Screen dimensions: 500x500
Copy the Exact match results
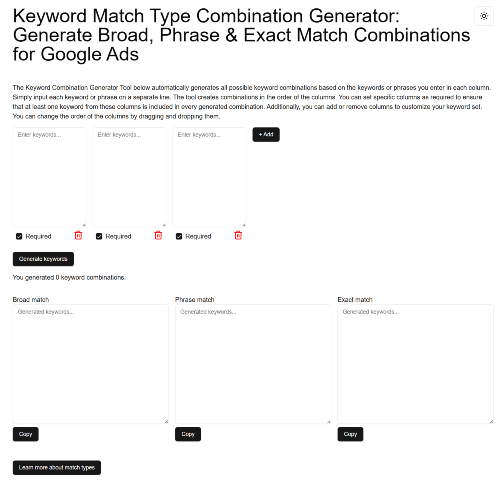pos(350,434)
